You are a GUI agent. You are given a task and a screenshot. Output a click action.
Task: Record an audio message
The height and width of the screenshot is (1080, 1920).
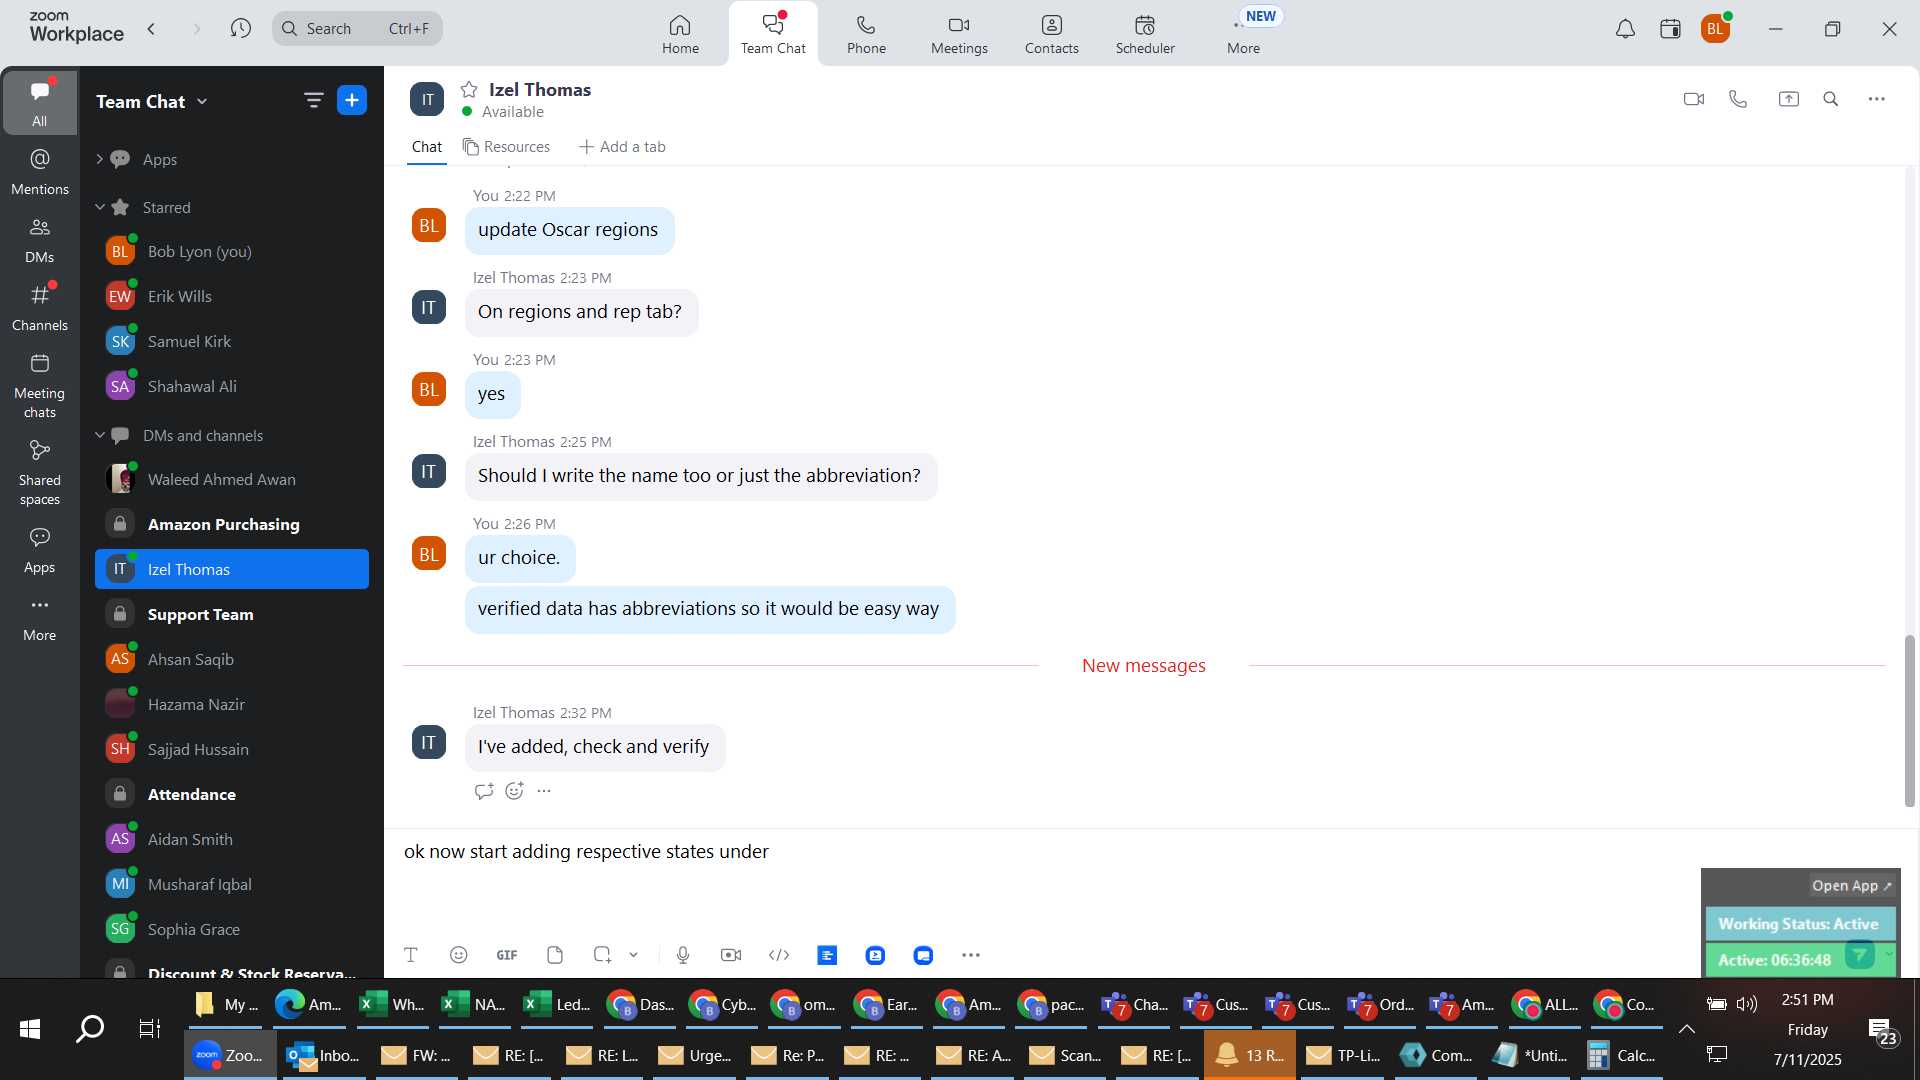point(683,955)
